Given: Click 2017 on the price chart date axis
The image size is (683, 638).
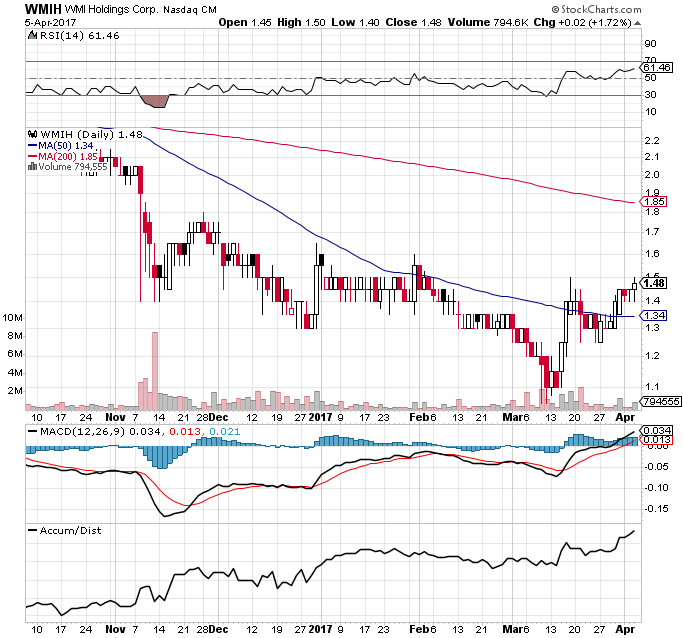Looking at the screenshot, I should [x=320, y=417].
